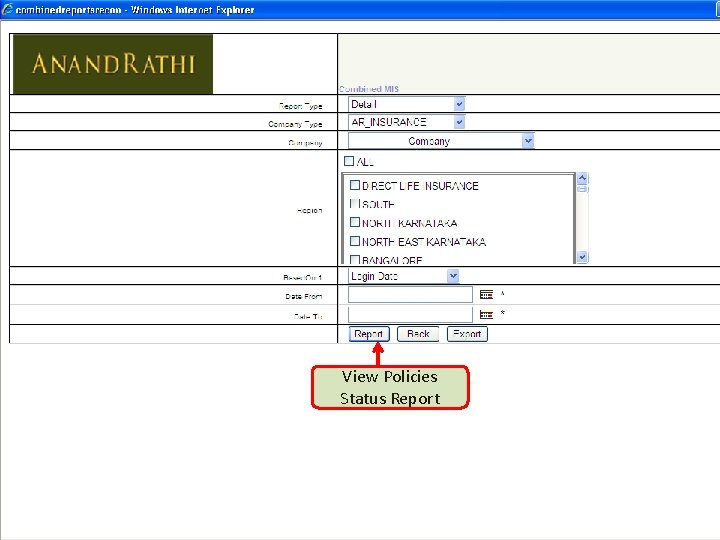This screenshot has height=540, width=720.
Task: Click the Combined MIS heading text
Action: (369, 89)
